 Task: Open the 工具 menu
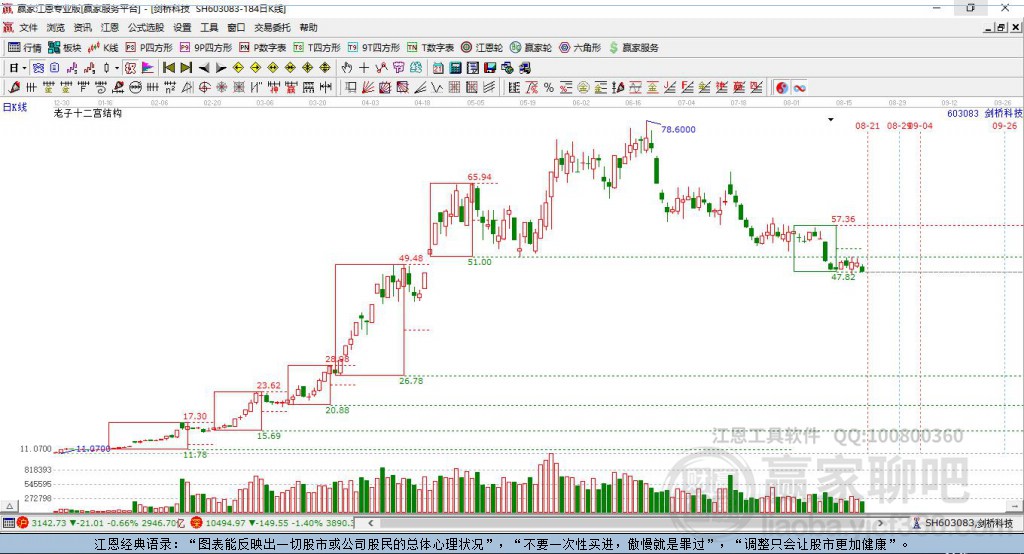(x=209, y=27)
